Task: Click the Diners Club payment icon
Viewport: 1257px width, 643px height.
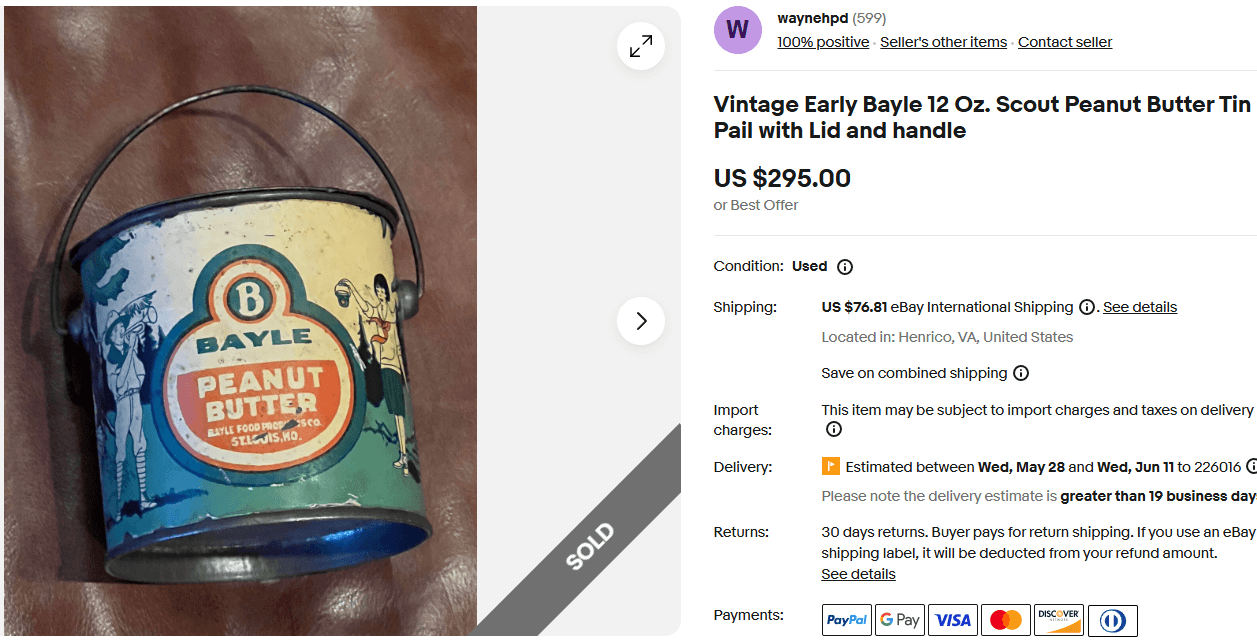Action: point(1112,619)
